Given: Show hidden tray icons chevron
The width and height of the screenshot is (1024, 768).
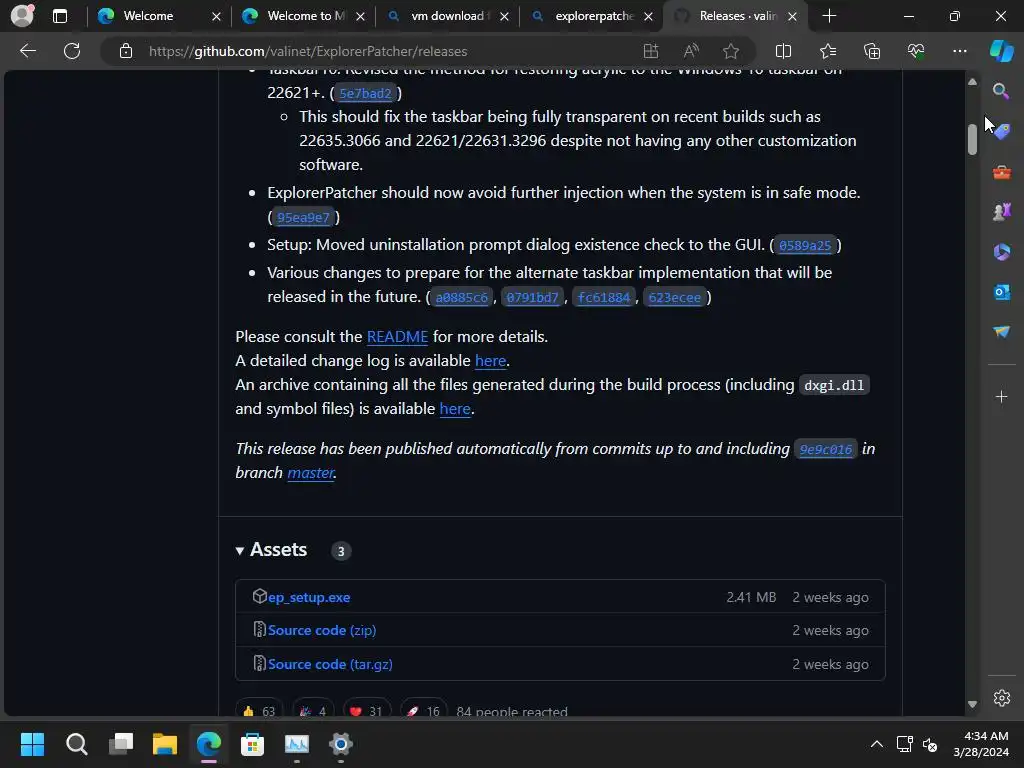Looking at the screenshot, I should coord(876,744).
